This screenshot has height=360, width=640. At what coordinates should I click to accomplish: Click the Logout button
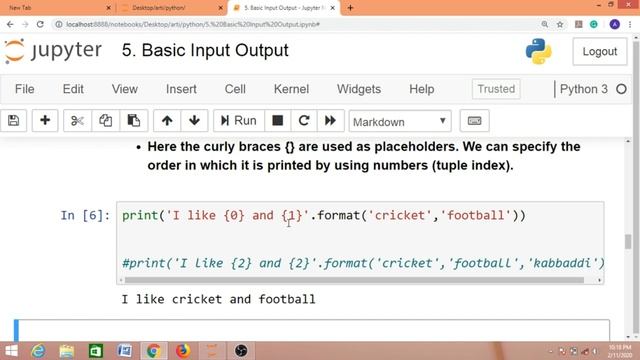click(600, 51)
